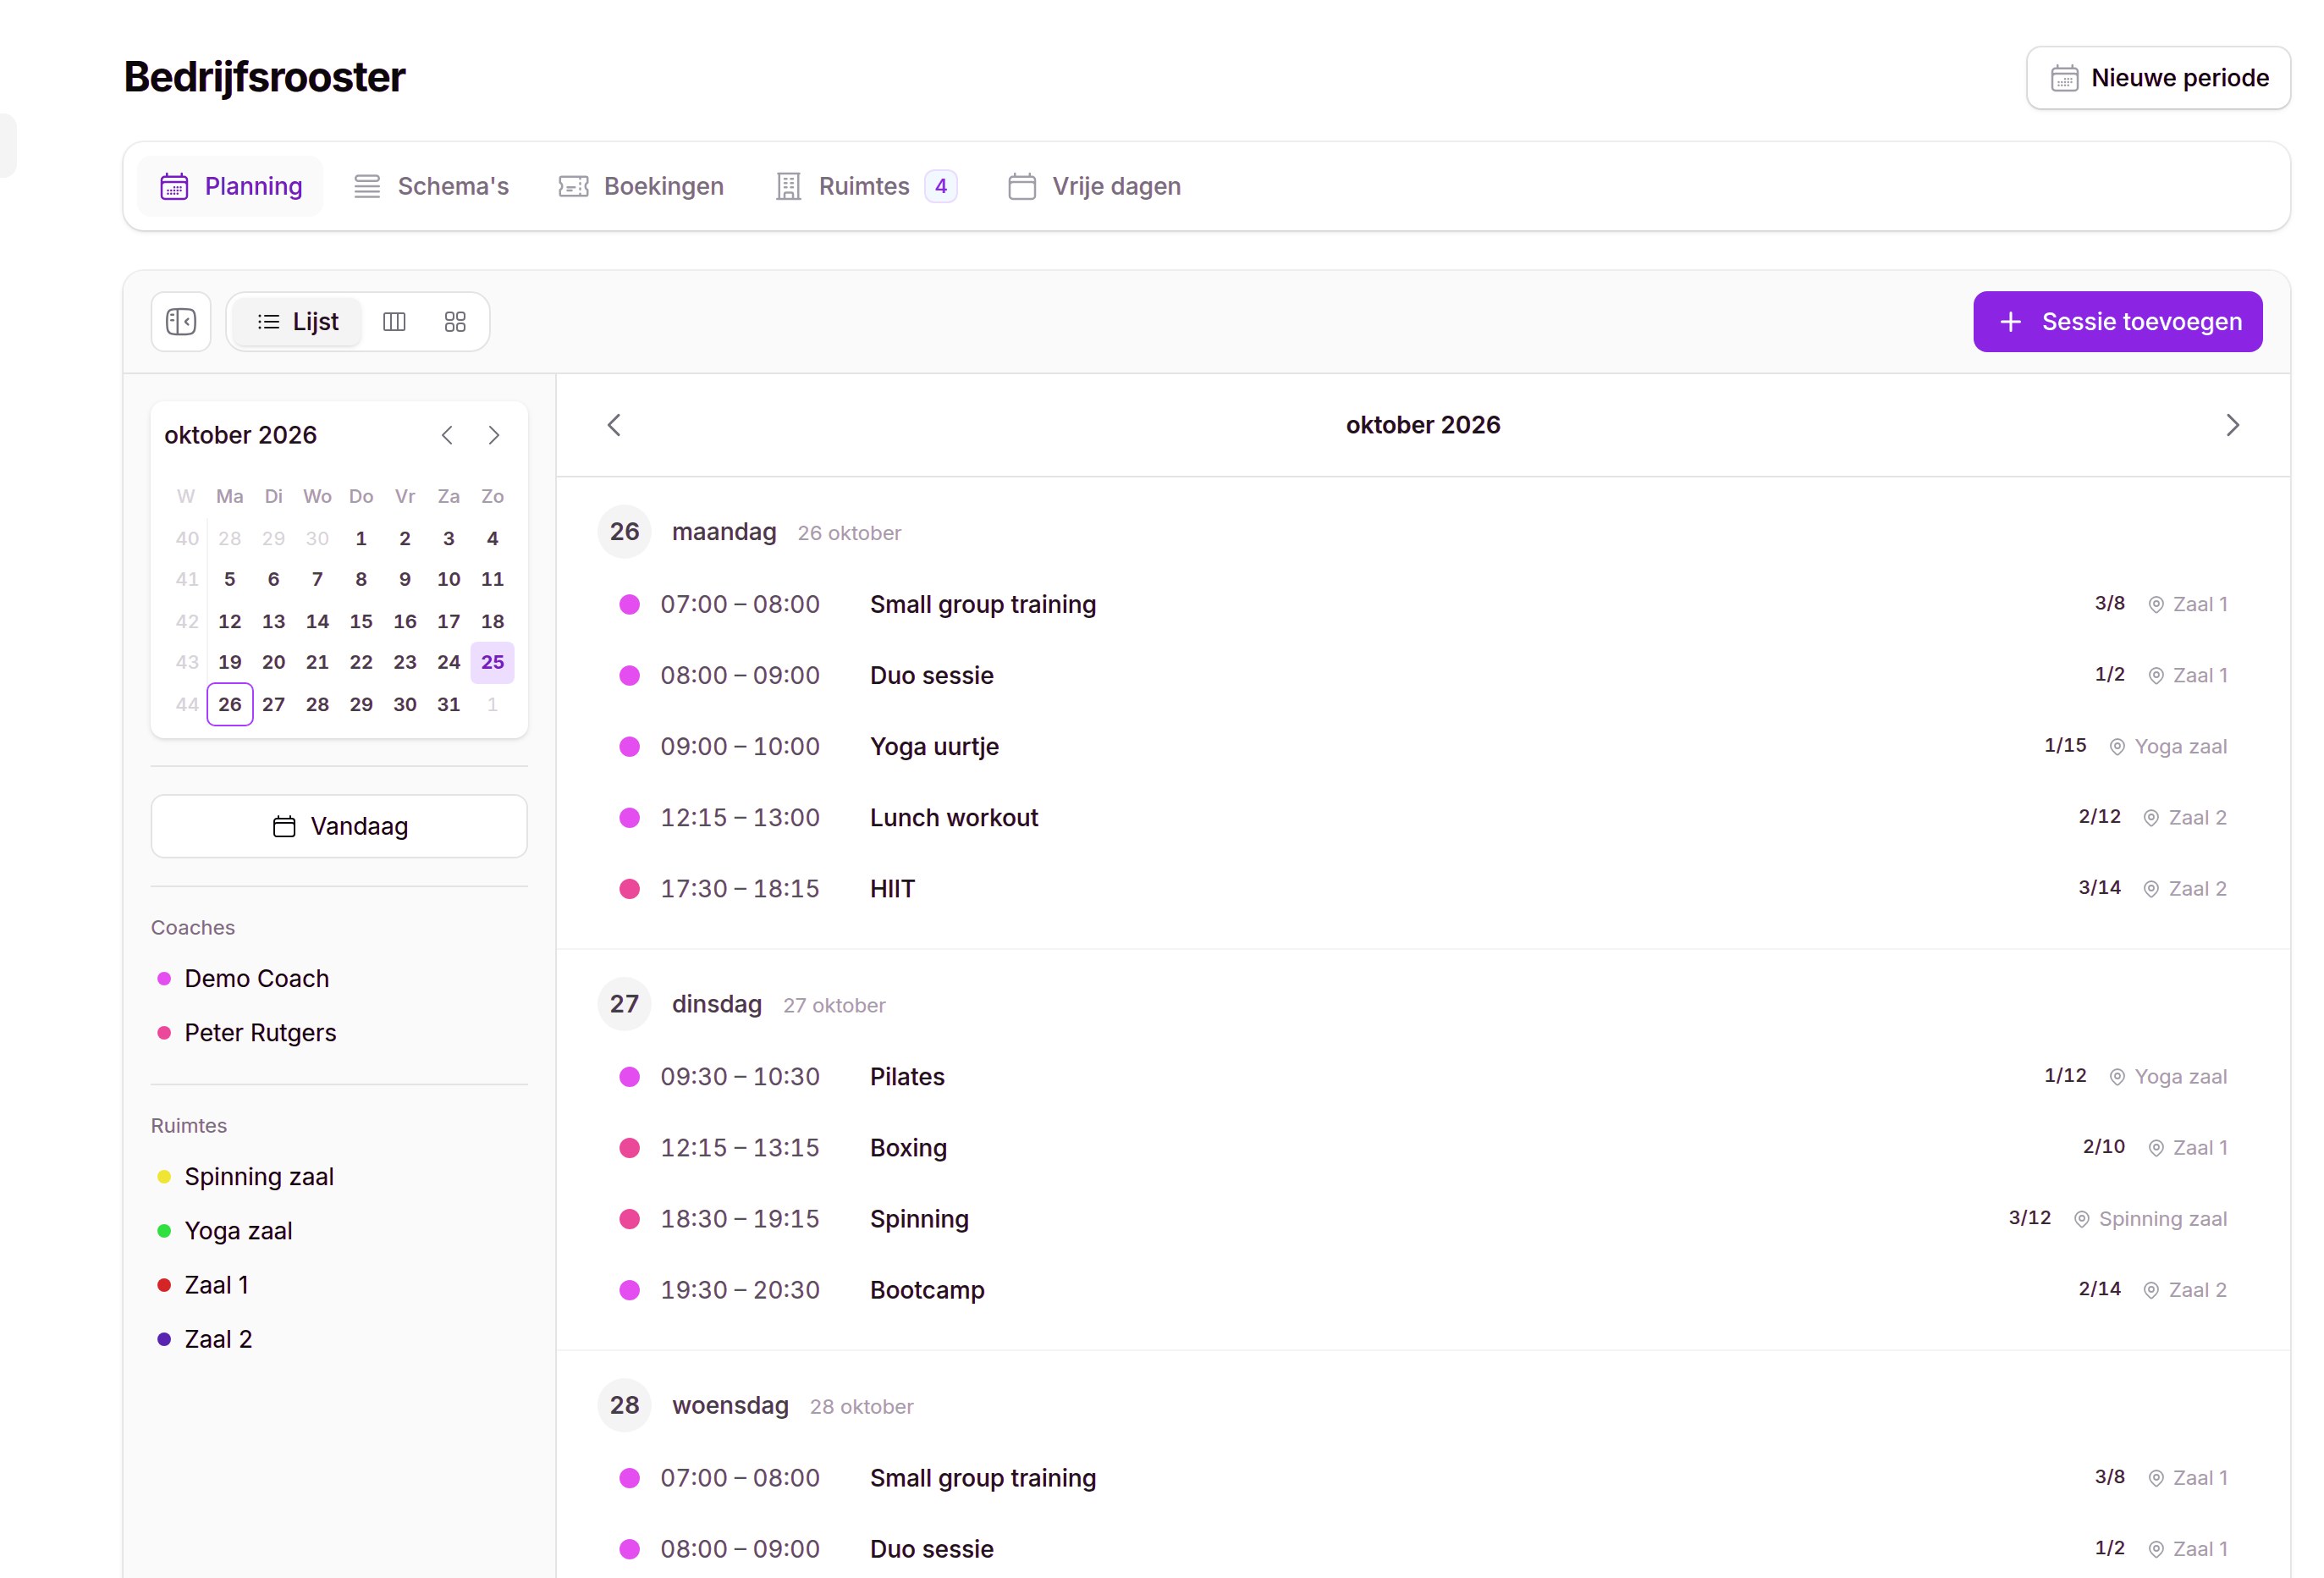The image size is (2324, 1578).
Task: Click the Spinning zaal location icon on Spinning row
Action: coord(2081,1219)
